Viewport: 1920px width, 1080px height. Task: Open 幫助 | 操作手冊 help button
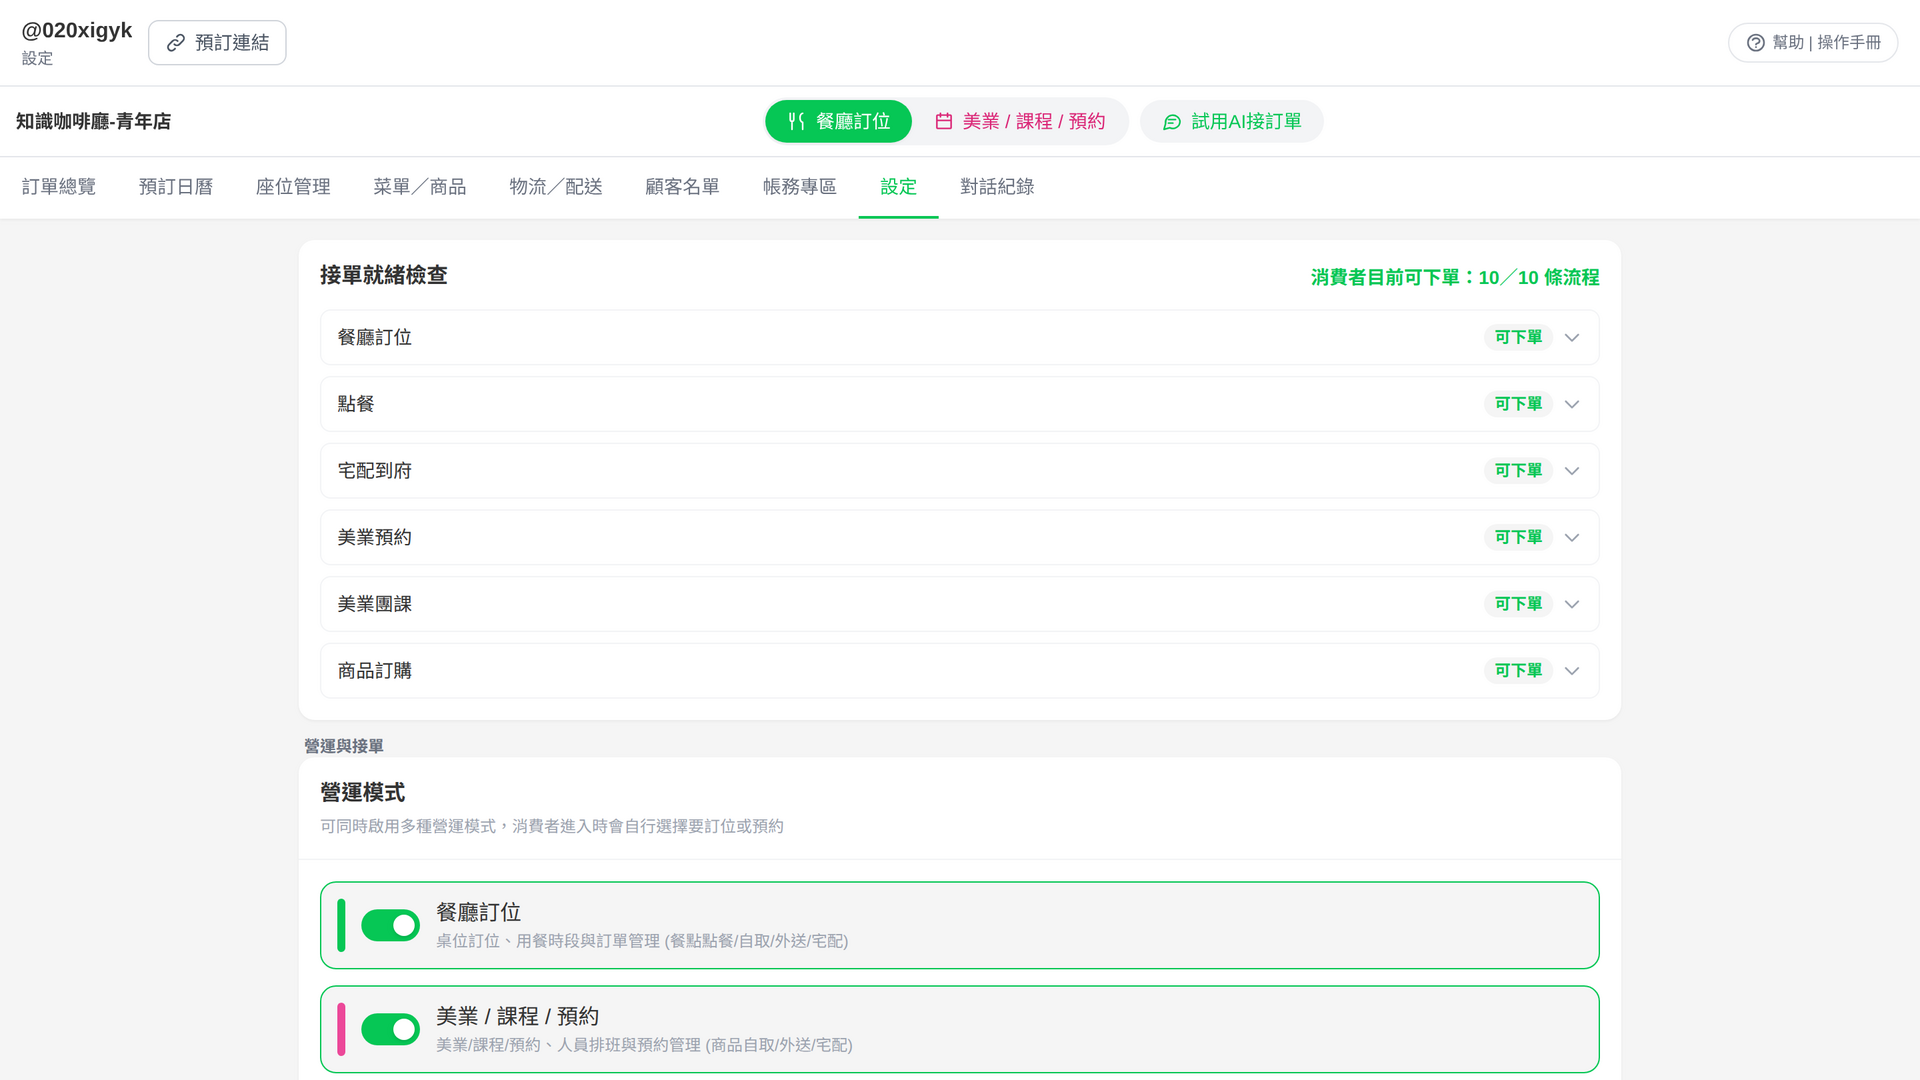point(1813,43)
